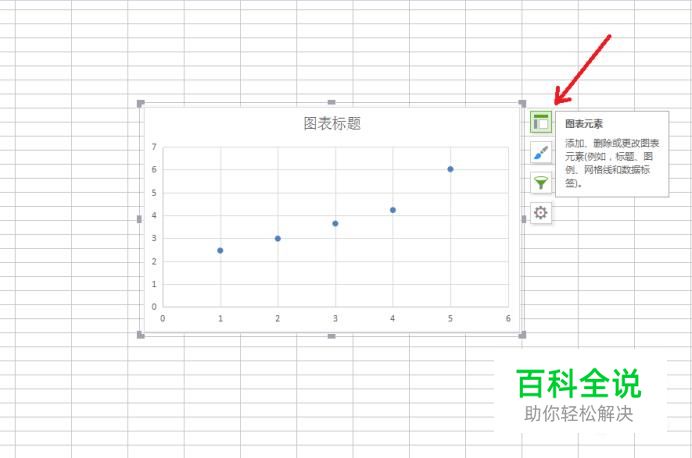Select vertical axis label 7
The width and height of the screenshot is (692, 458).
coord(154,146)
